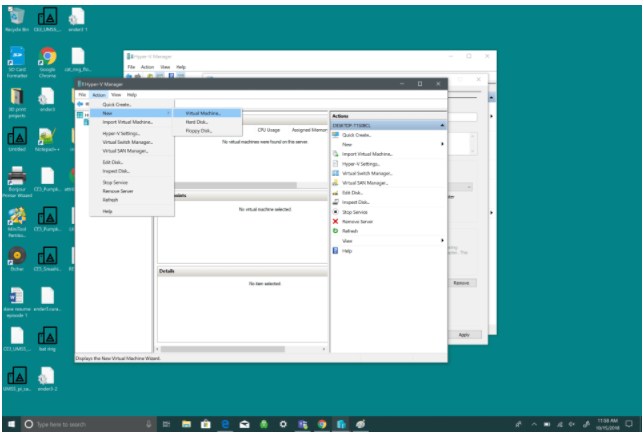Image resolution: width=644 pixels, height=445 pixels.
Task: Choose Edit Disk in Action menu
Action: click(131, 162)
